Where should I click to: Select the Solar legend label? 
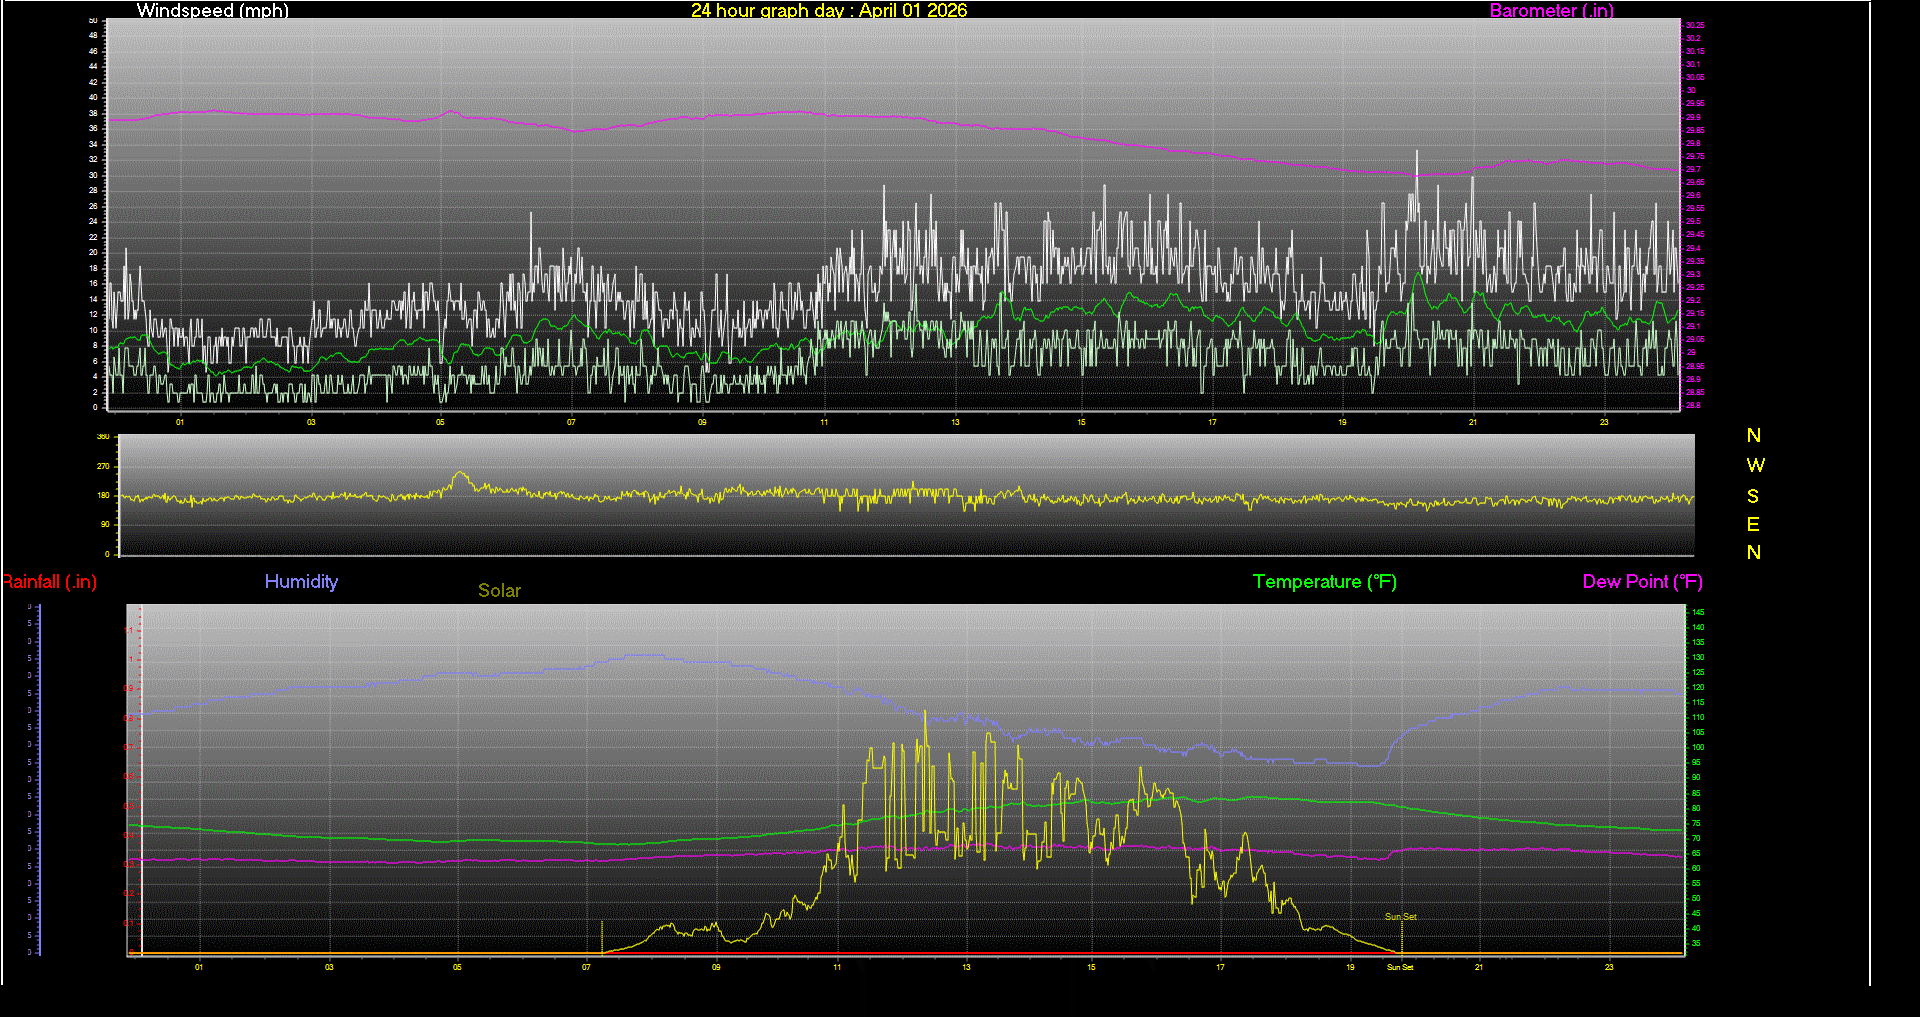pos(499,590)
